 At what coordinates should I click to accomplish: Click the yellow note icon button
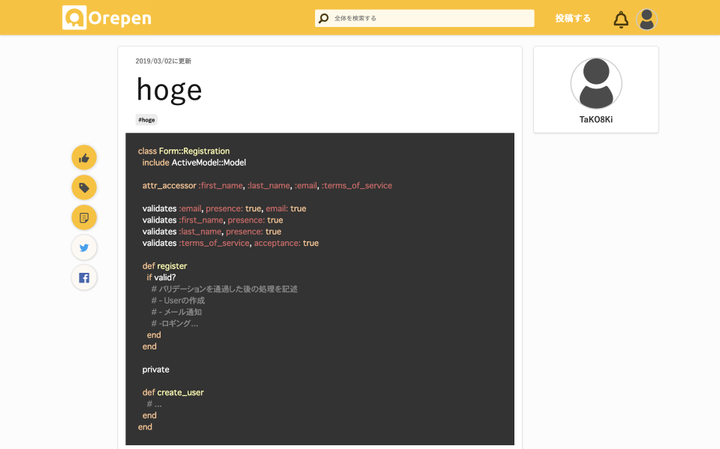pyautogui.click(x=84, y=218)
